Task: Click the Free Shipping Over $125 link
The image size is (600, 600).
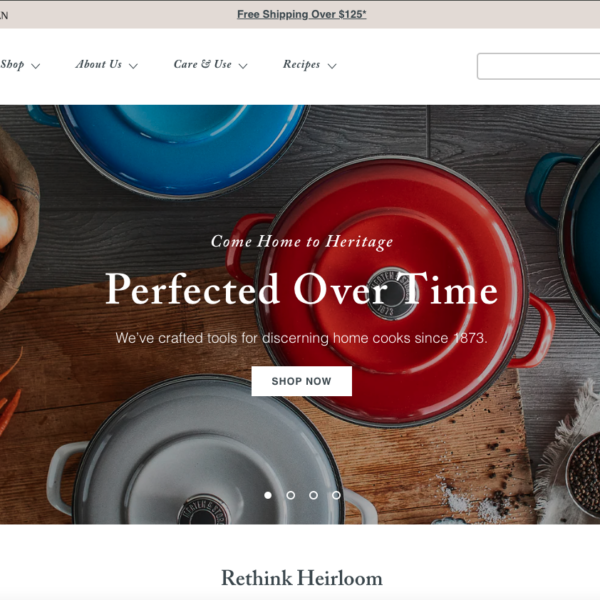Action: [x=302, y=15]
